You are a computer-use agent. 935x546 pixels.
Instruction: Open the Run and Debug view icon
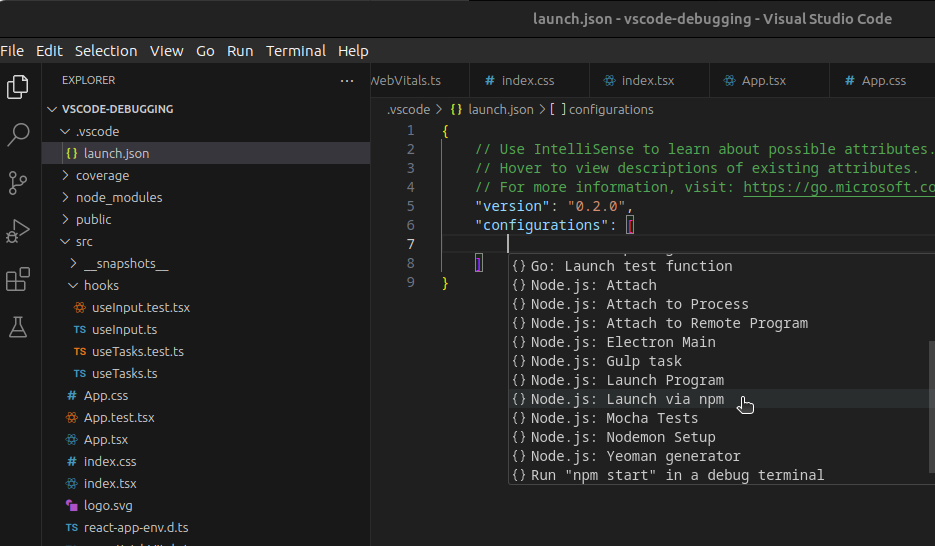coord(18,231)
